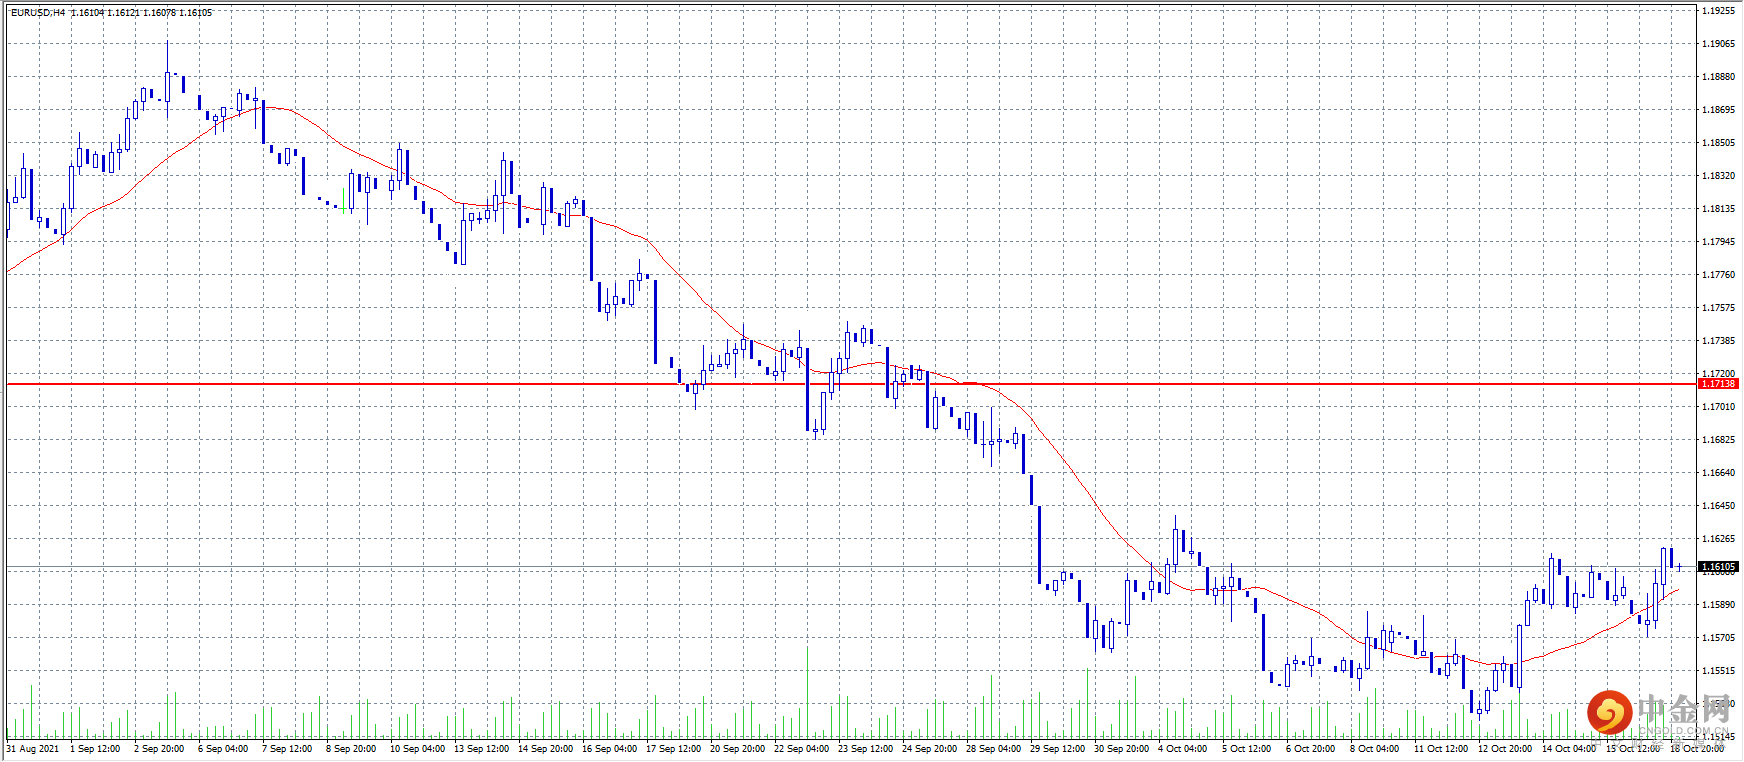Pick the 1.18505 price scale value
1744x762 pixels.
(1719, 143)
